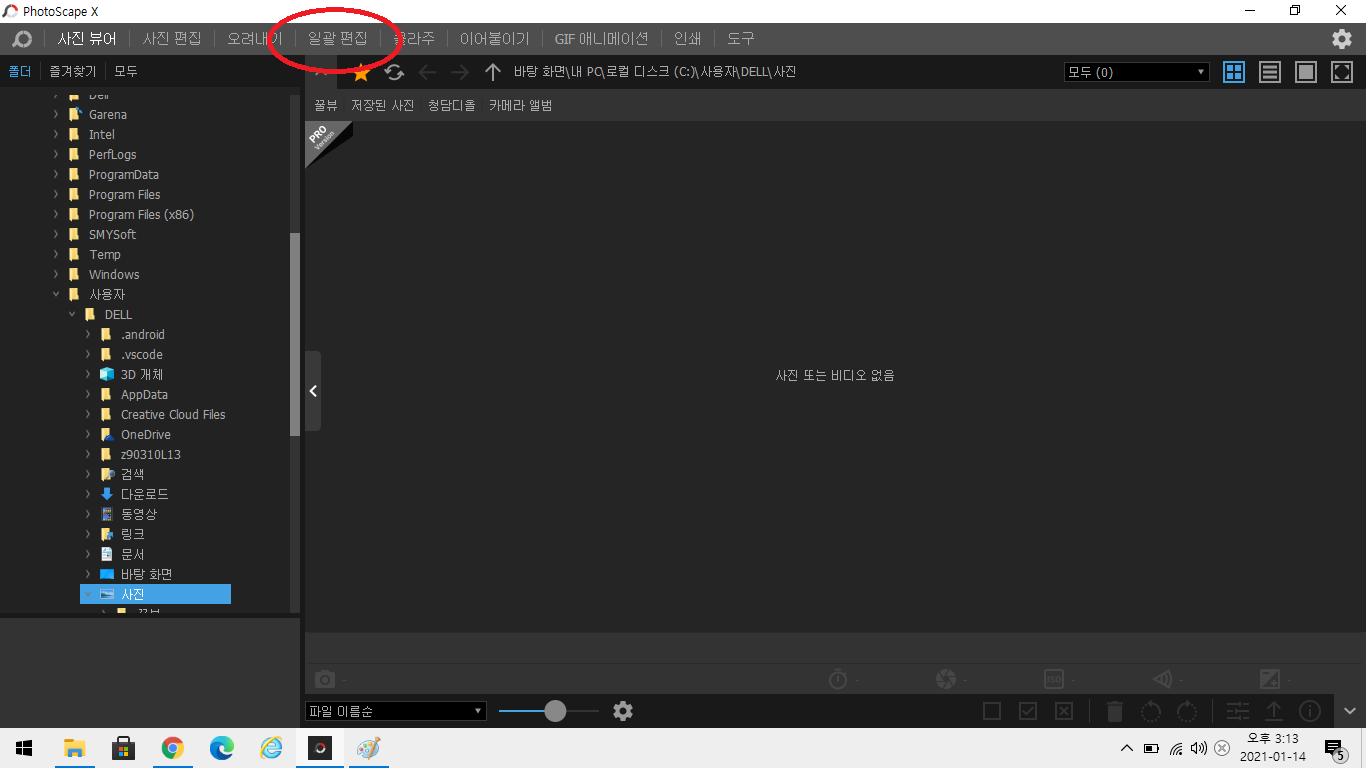Click the folder path breadcrumb text
The image size is (1366, 768).
[655, 72]
